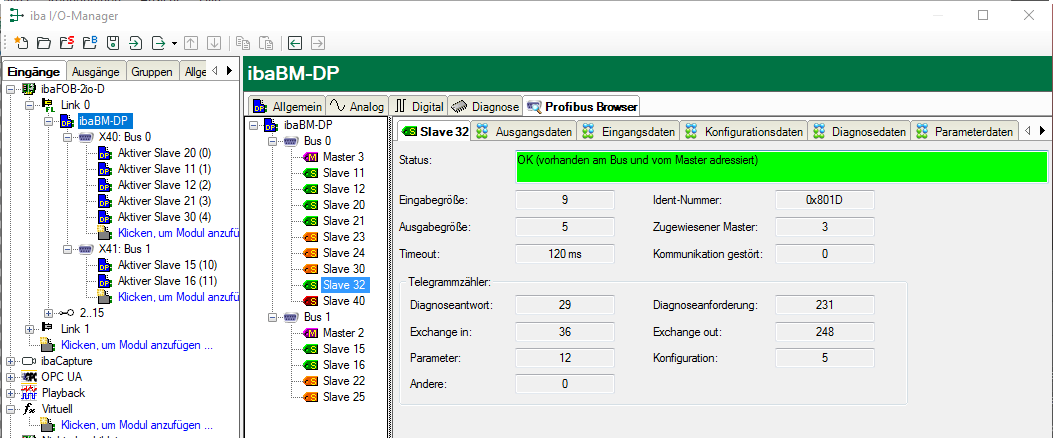Add module link under X40: Bus 0
This screenshot has width=1054, height=438.
pos(178,233)
